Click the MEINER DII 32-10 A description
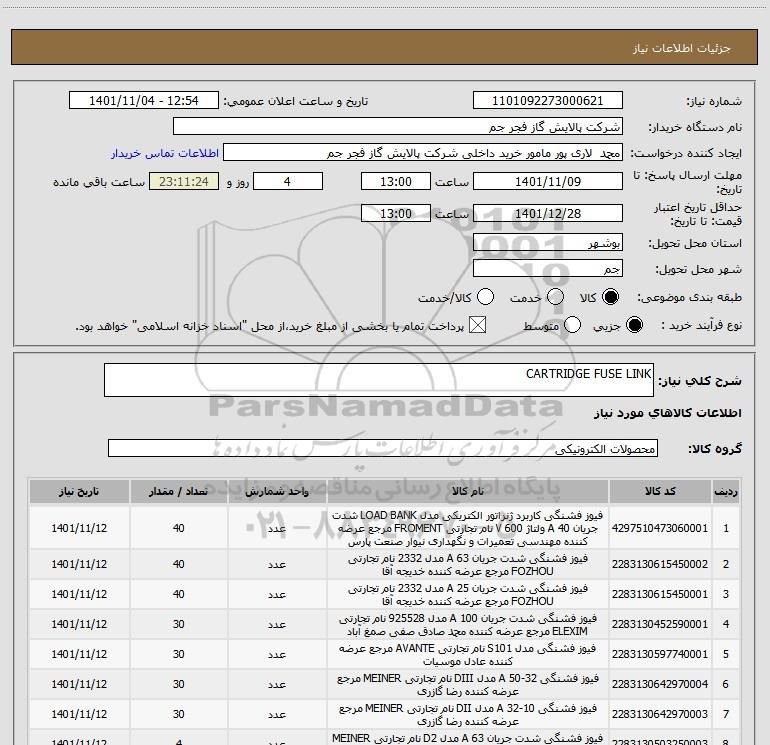 (468, 715)
